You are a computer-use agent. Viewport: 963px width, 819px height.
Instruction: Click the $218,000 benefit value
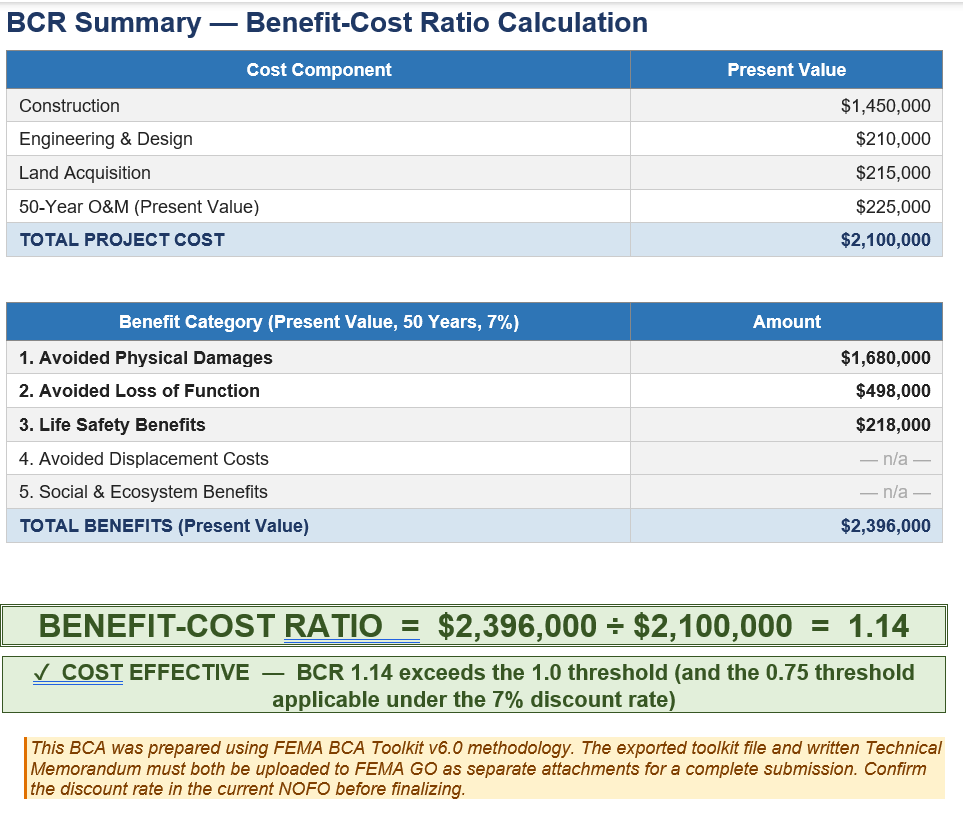(x=893, y=424)
